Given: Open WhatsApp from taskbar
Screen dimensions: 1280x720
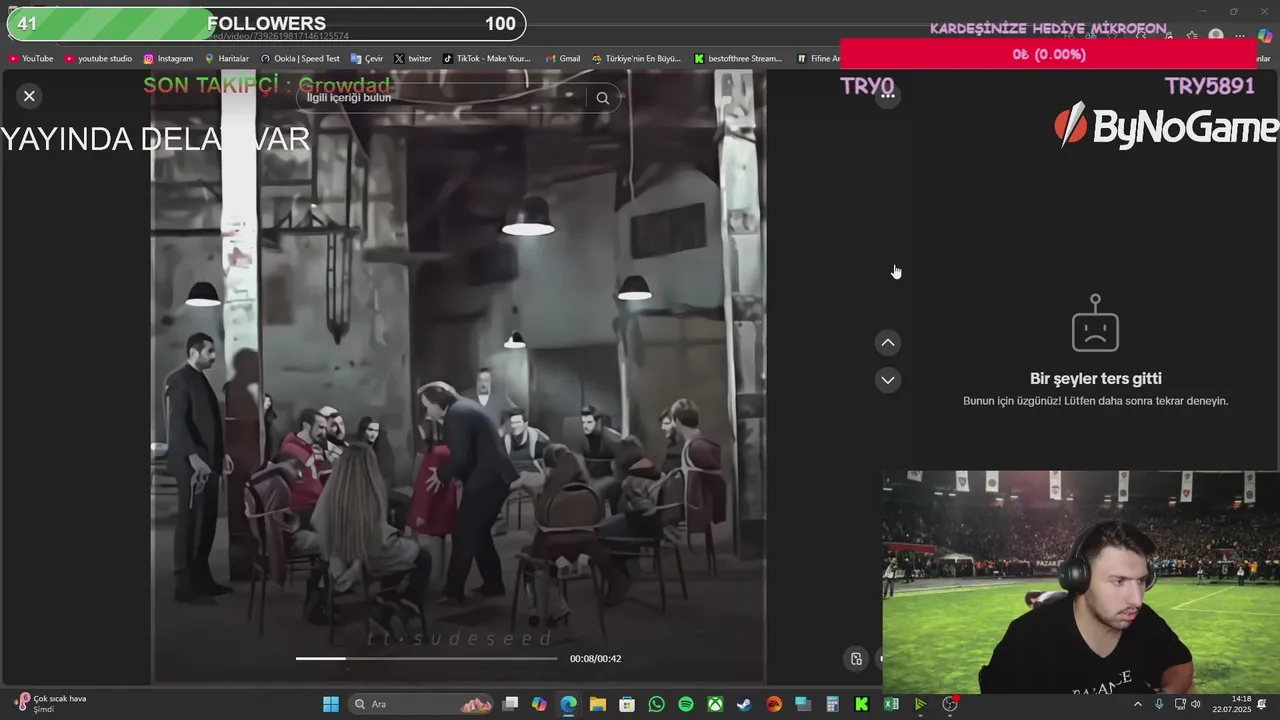Looking at the screenshot, I should 656,704.
